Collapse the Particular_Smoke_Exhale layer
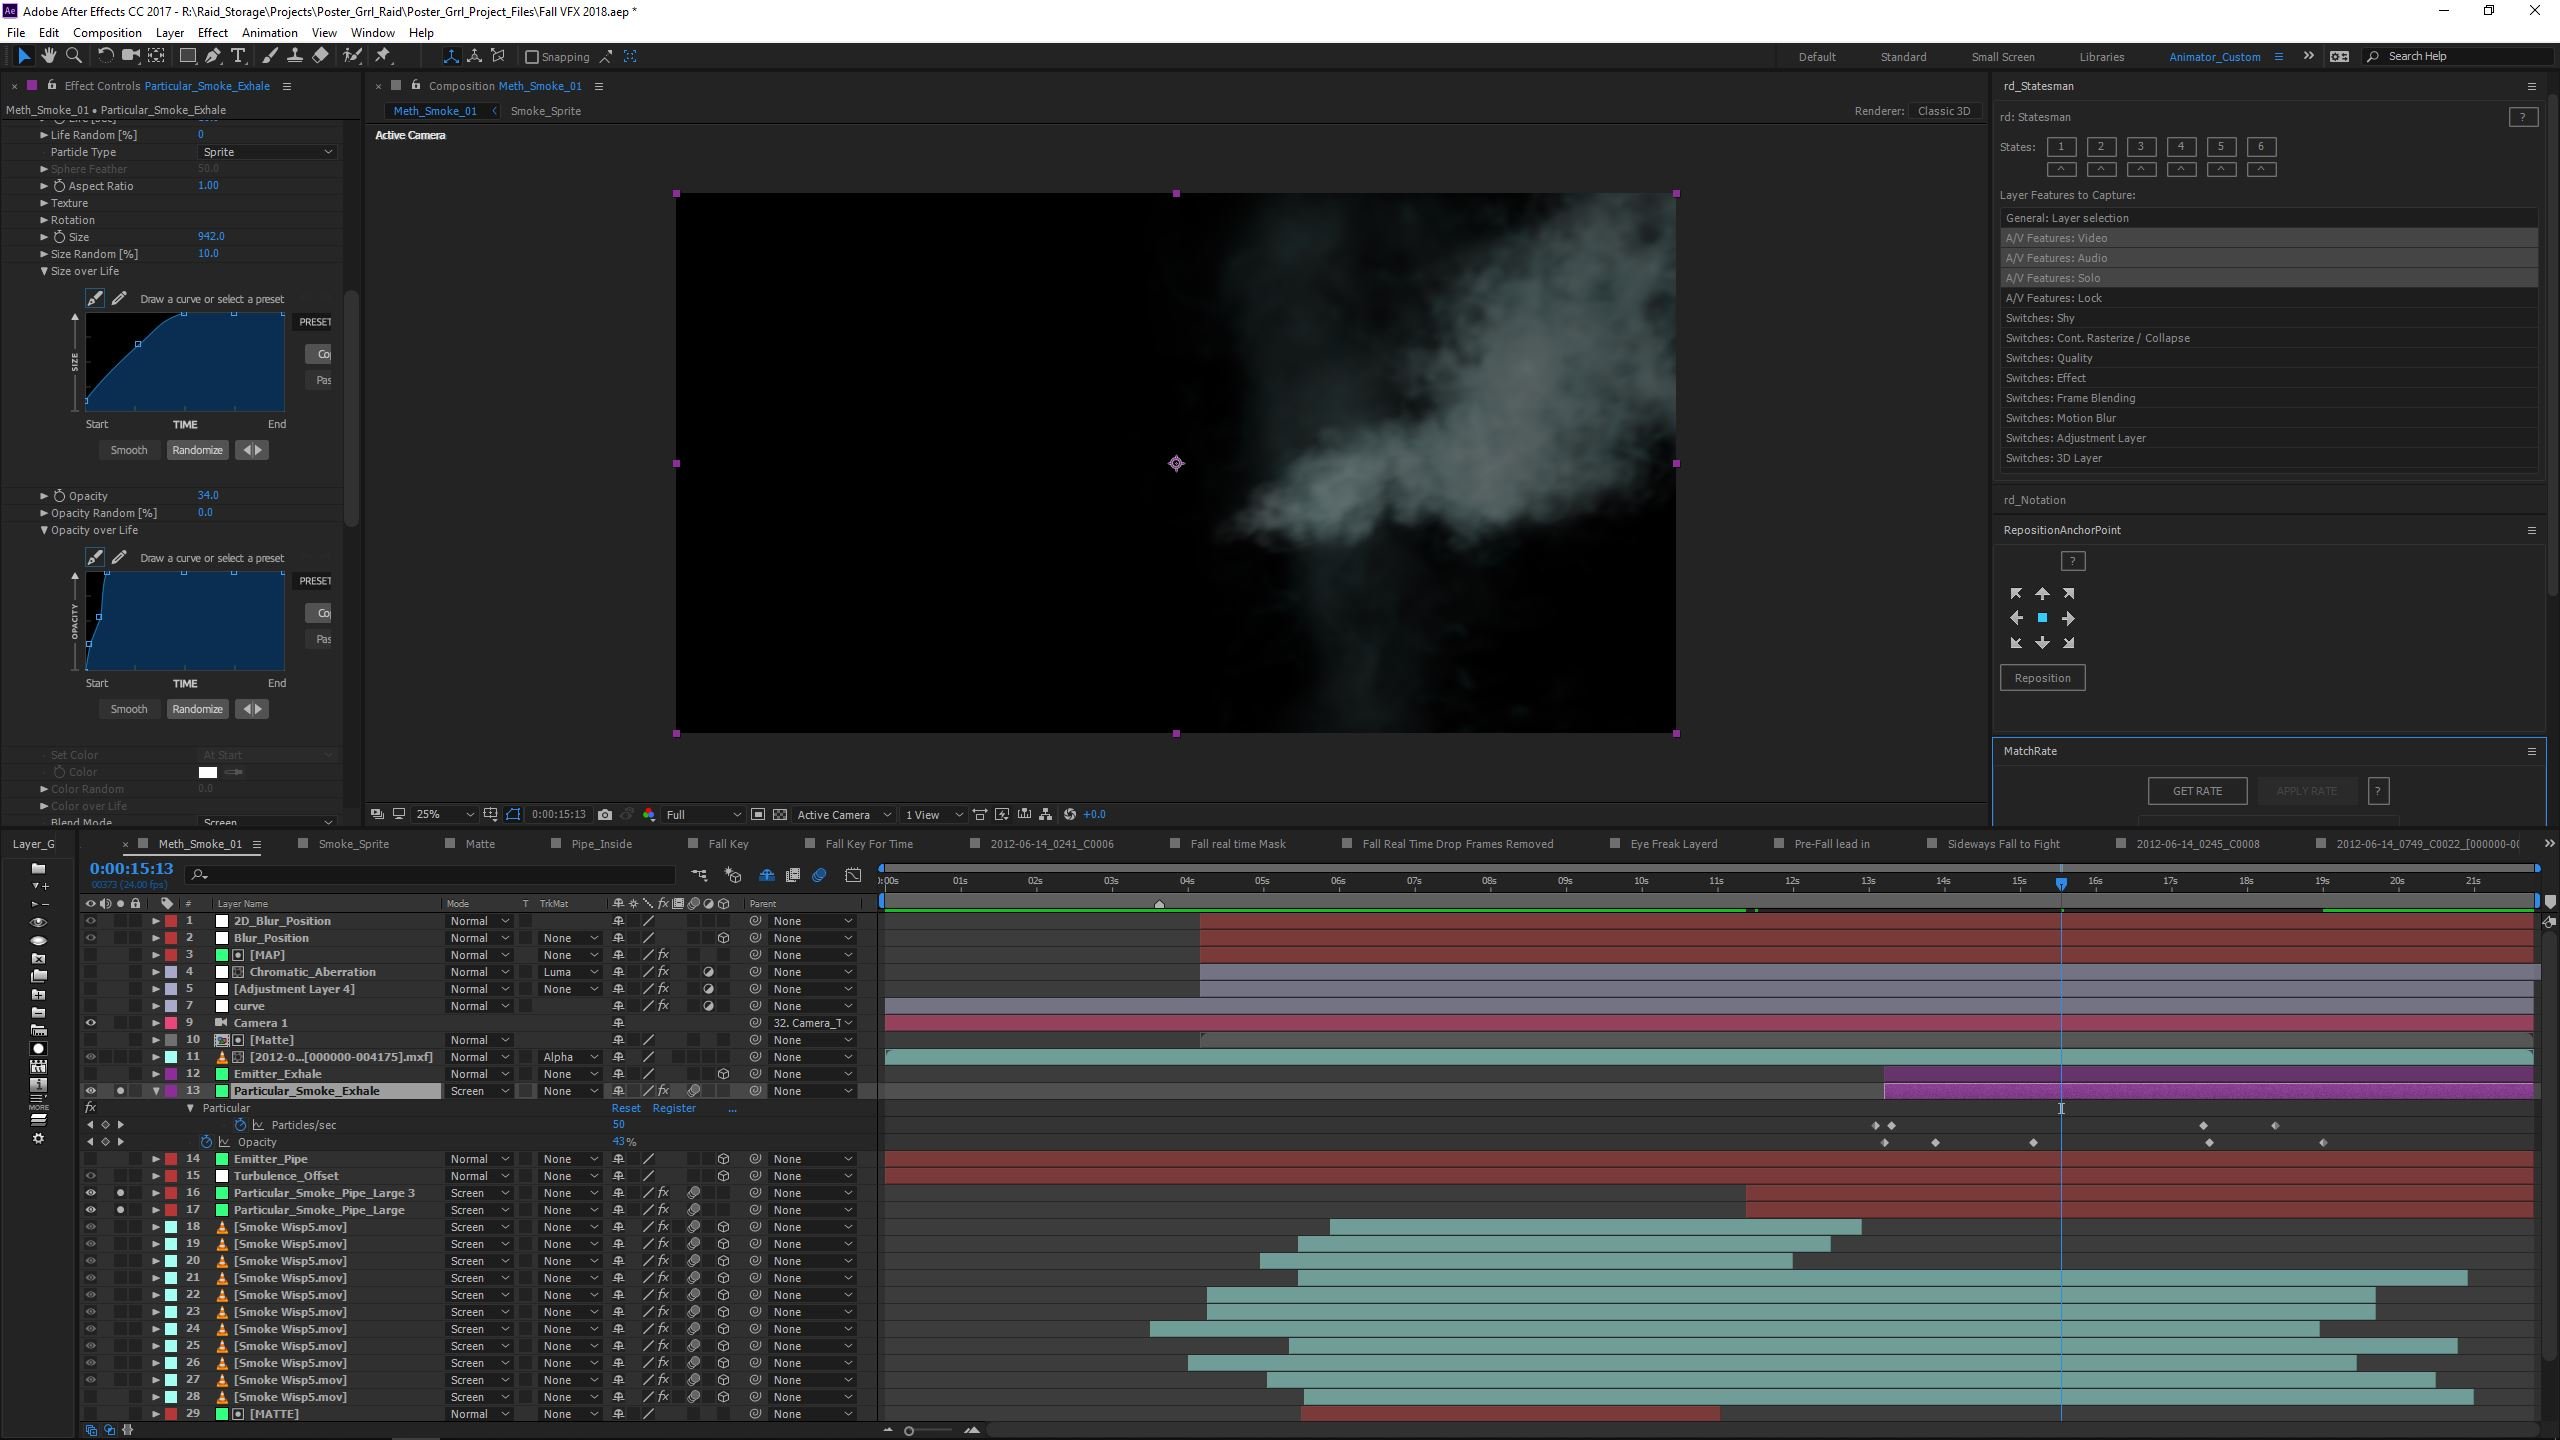 (156, 1091)
